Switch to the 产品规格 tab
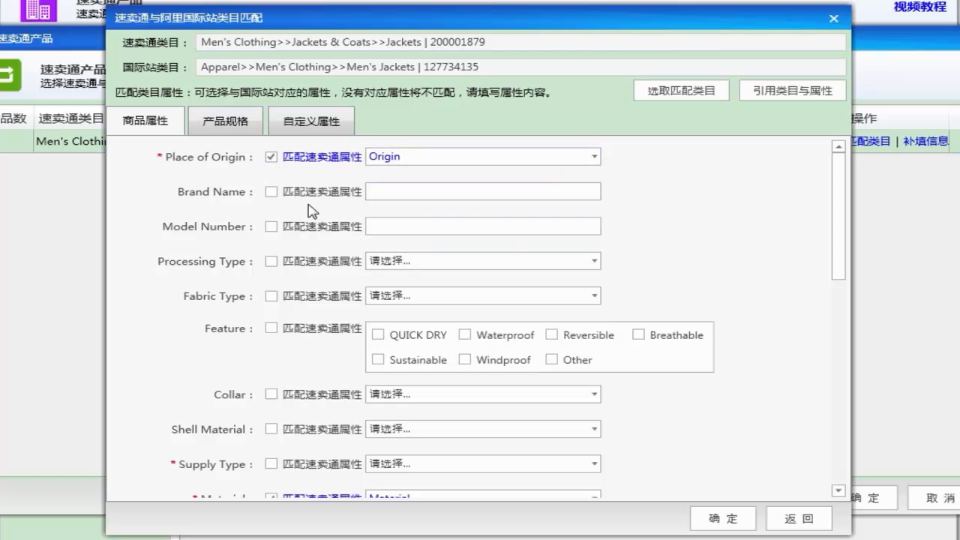This screenshot has width=960, height=540. [x=225, y=121]
